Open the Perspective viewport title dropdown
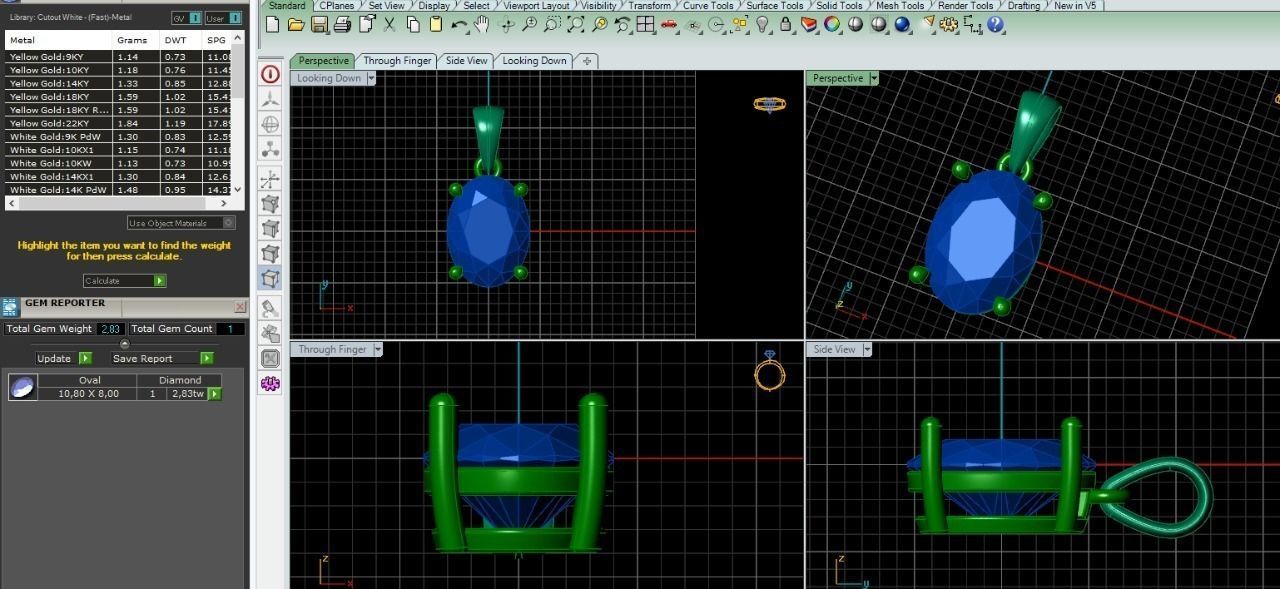Screen dimensions: 1280x589 click(x=873, y=78)
